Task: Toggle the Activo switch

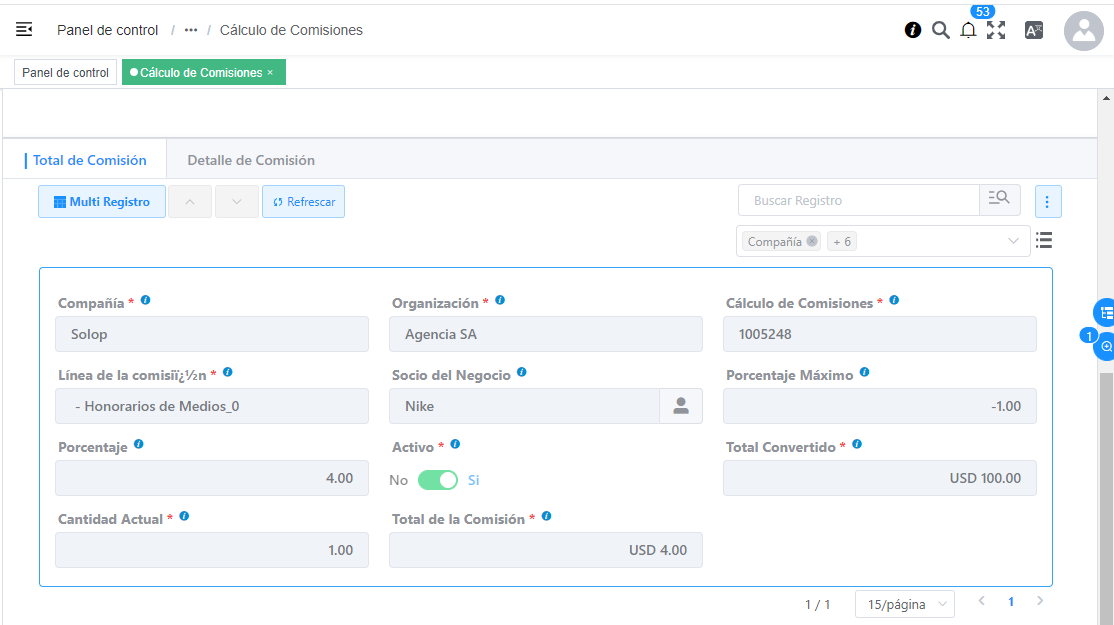Action: tap(438, 480)
